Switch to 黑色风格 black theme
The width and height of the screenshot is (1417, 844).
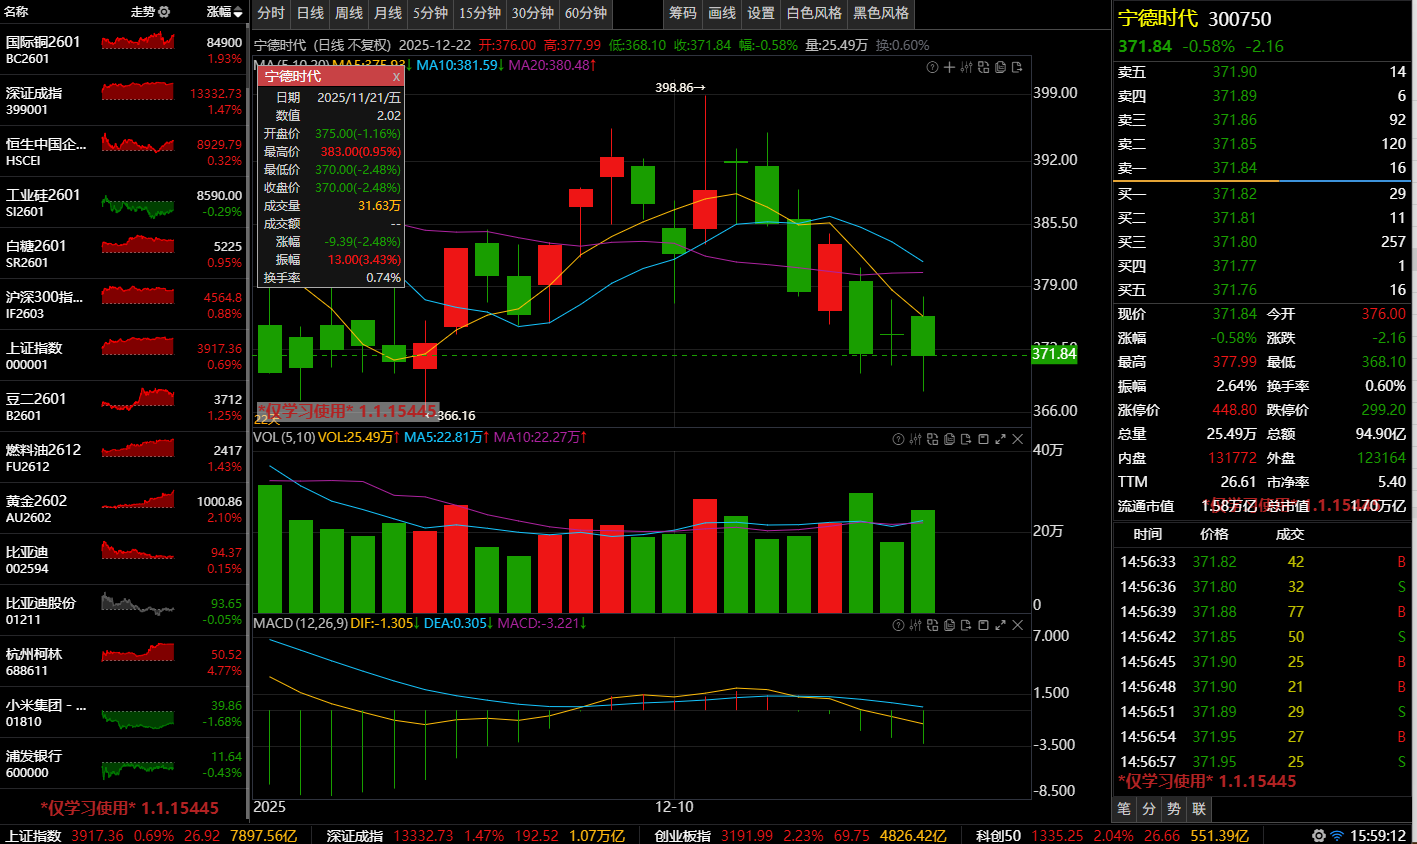[x=881, y=13]
